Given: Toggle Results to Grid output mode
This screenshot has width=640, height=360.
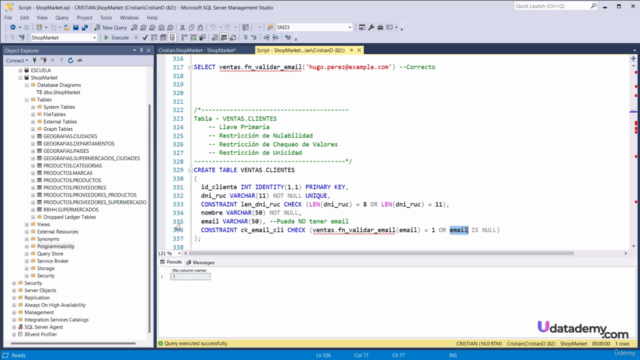Looking at the screenshot, I should tap(224, 38).
